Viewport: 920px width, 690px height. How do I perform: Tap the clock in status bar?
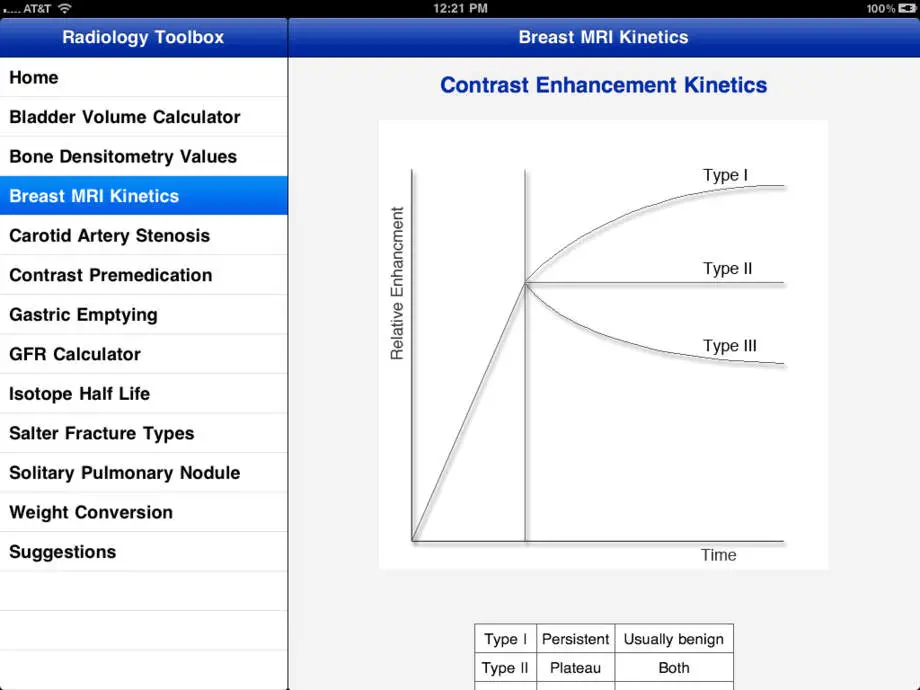coord(460,8)
